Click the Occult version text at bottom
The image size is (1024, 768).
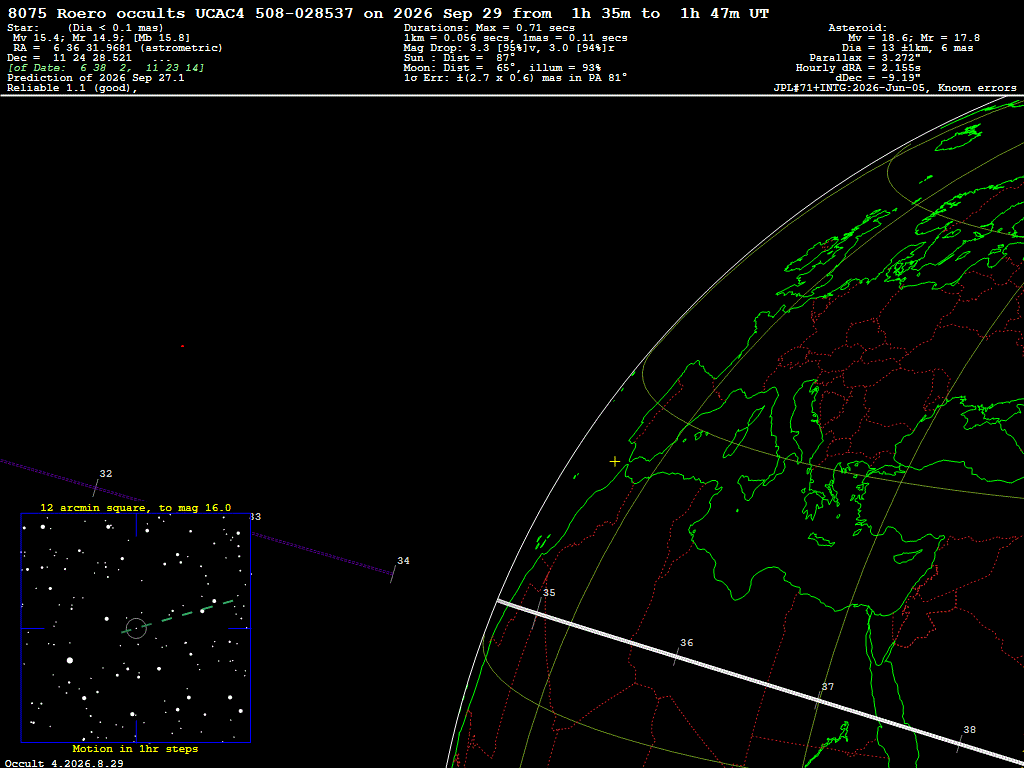tap(64, 763)
